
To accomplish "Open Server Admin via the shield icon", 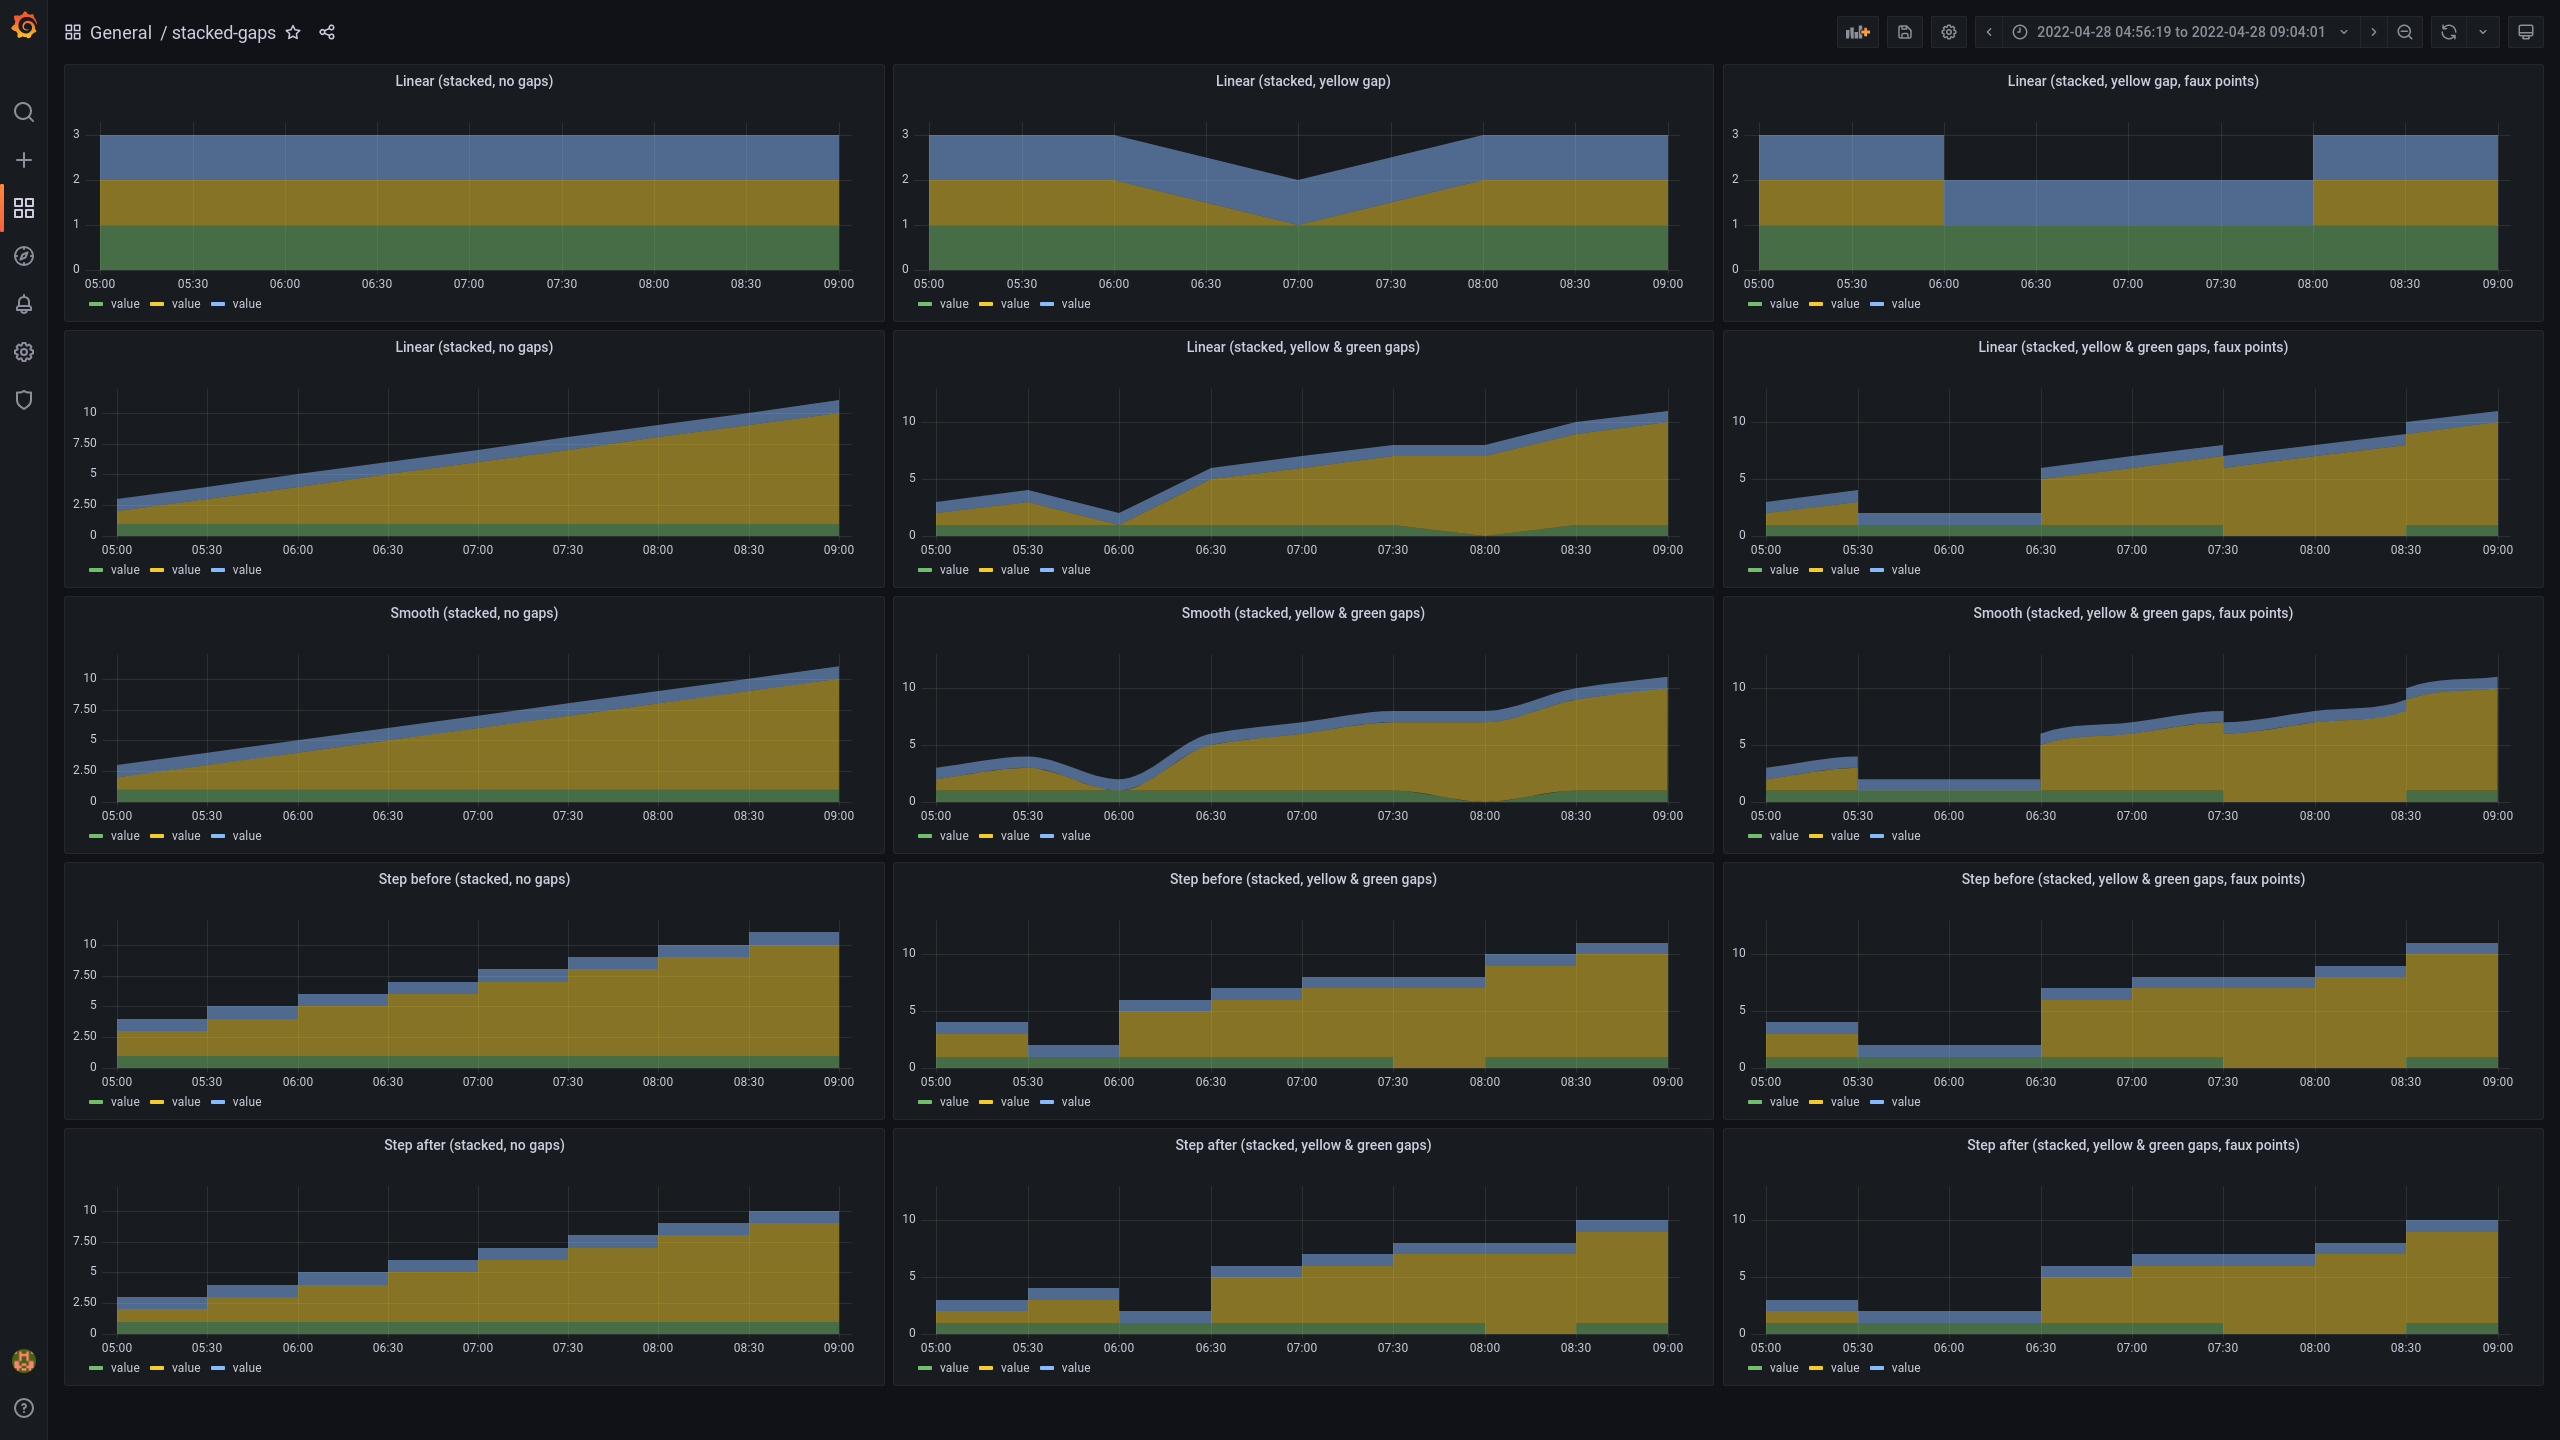I will [24, 400].
